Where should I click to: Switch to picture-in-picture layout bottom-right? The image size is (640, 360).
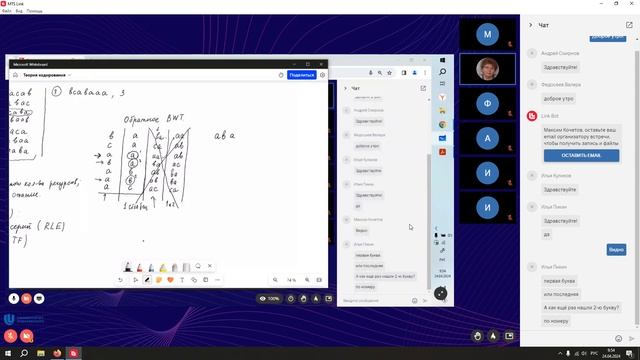coord(509,336)
